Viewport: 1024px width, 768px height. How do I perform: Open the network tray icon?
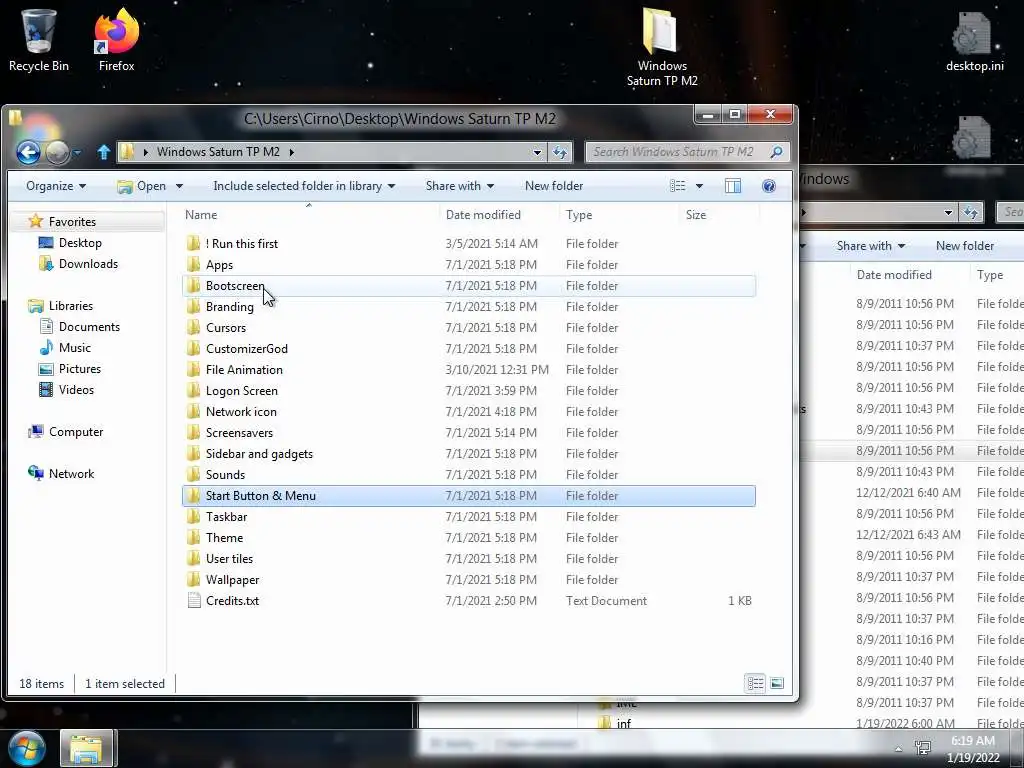coord(923,748)
